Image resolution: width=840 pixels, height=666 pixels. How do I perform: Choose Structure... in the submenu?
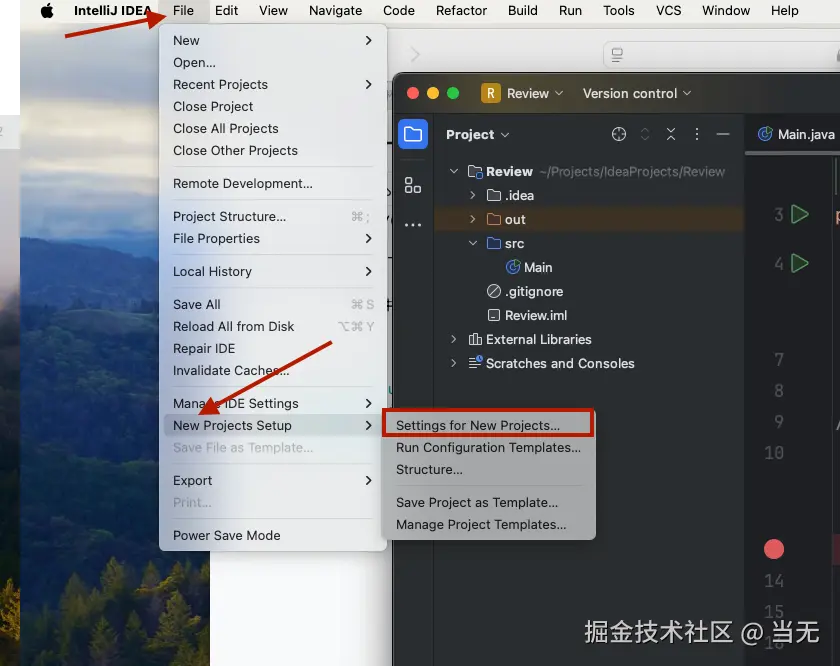pos(488,469)
